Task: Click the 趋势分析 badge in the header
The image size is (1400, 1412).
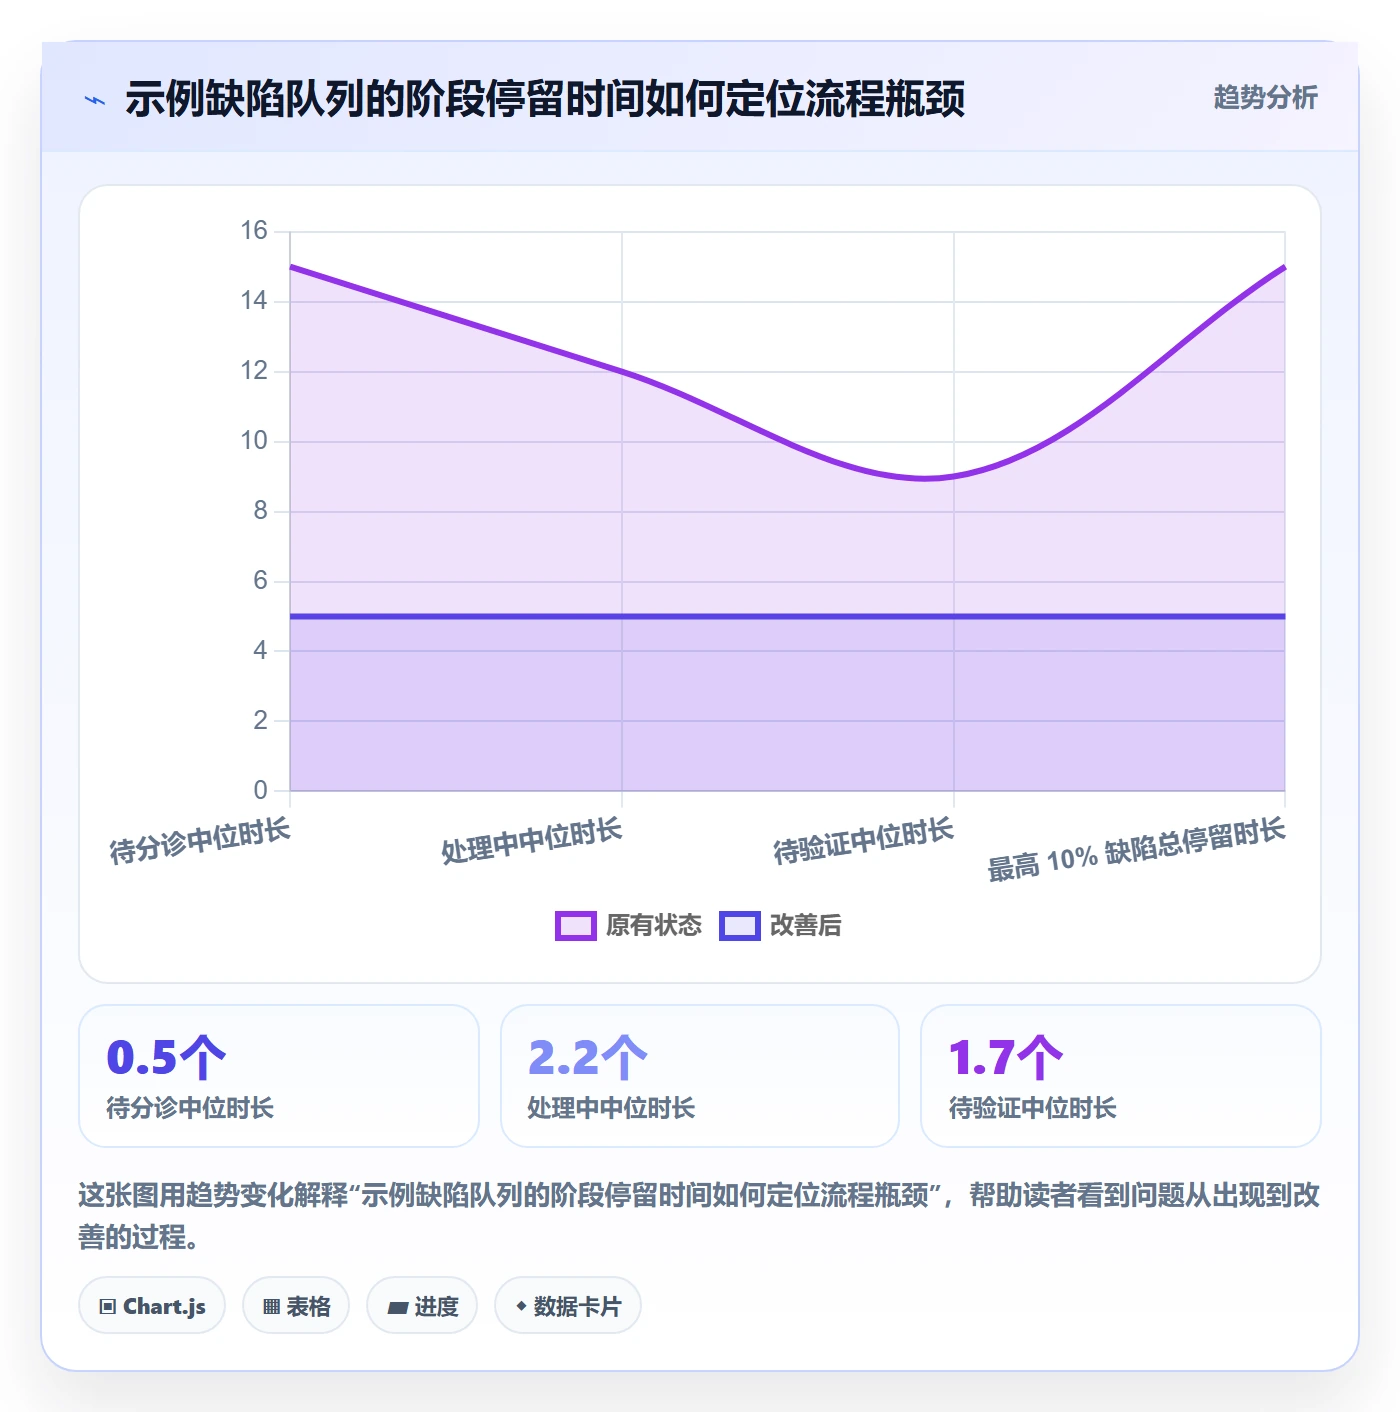Action: pyautogui.click(x=1265, y=98)
